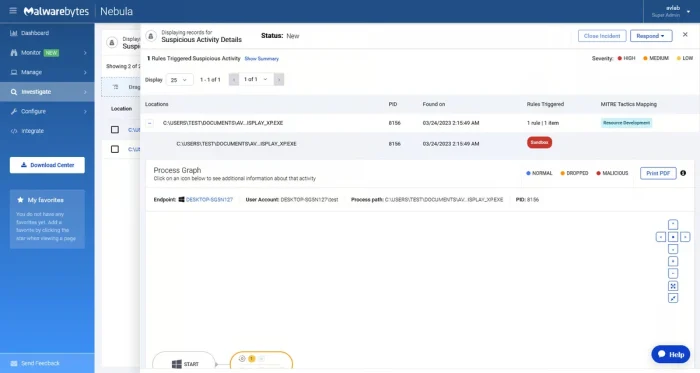Zoom out the process graph
This screenshot has width=700, height=373.
click(673, 274)
